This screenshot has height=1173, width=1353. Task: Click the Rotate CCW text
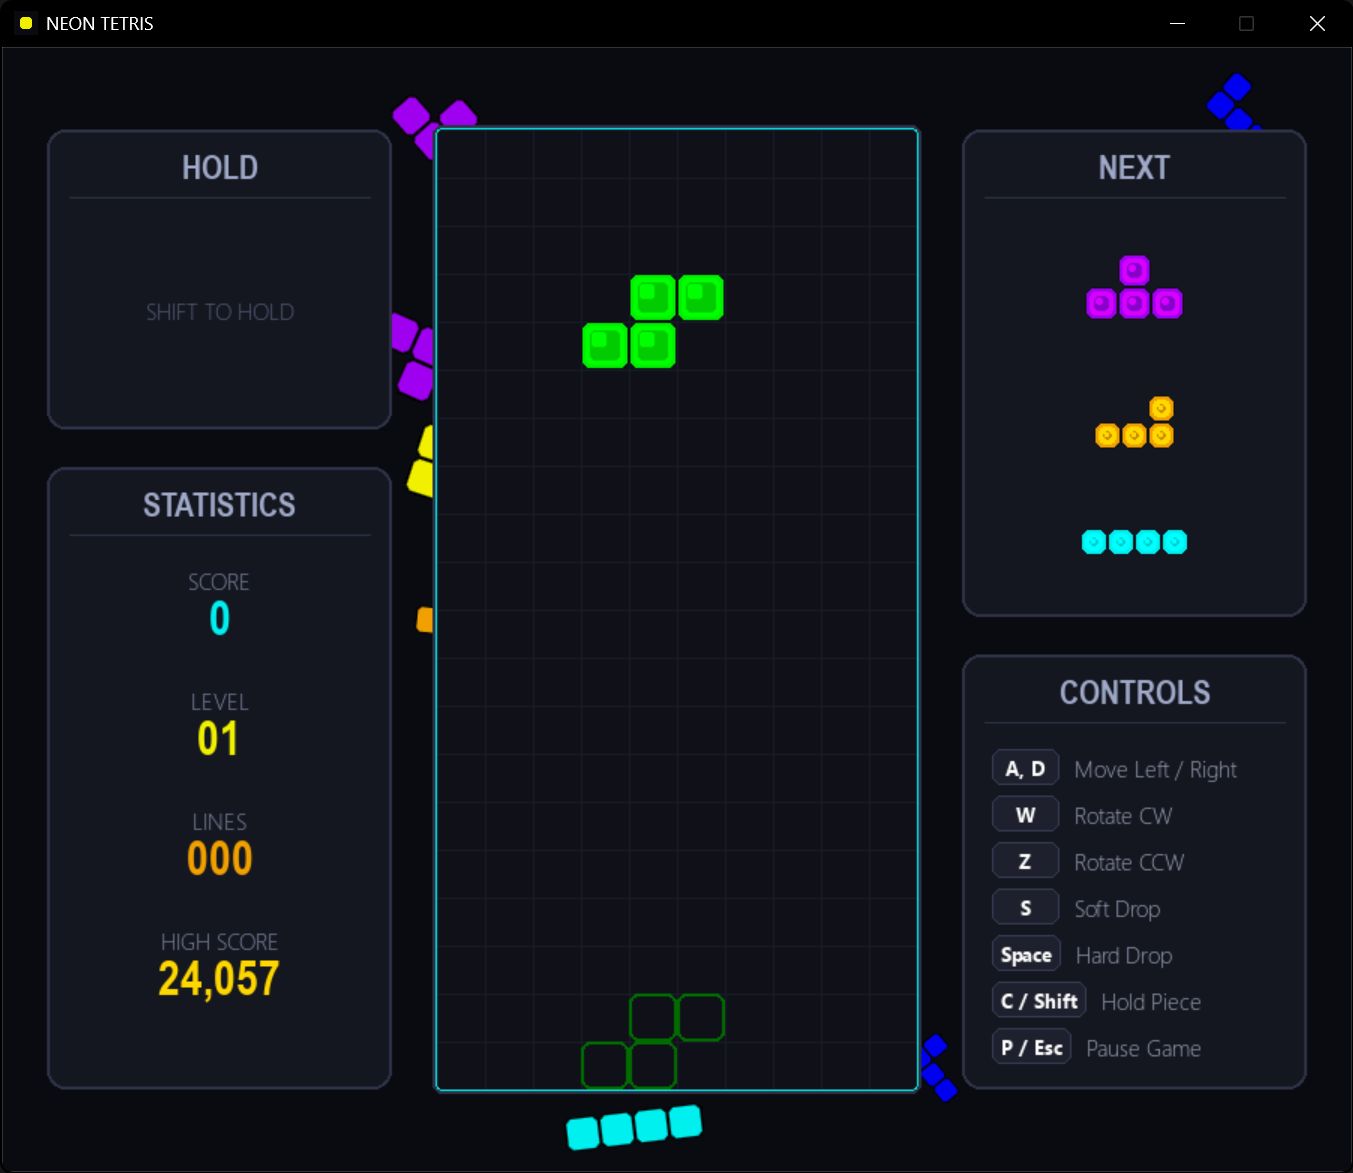point(1129,862)
